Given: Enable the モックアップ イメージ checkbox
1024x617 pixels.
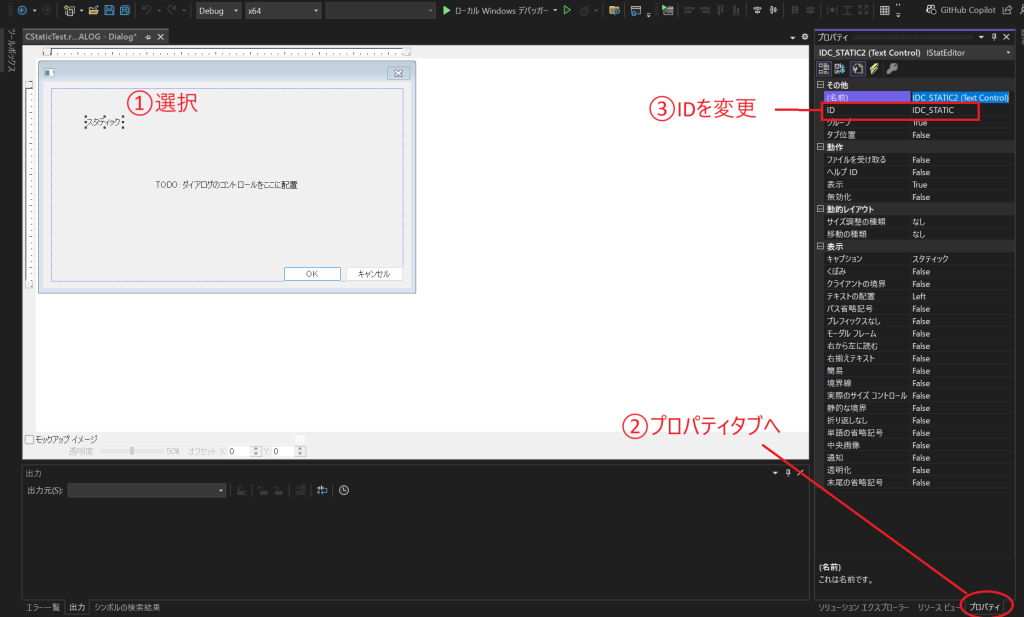Looking at the screenshot, I should [29, 439].
